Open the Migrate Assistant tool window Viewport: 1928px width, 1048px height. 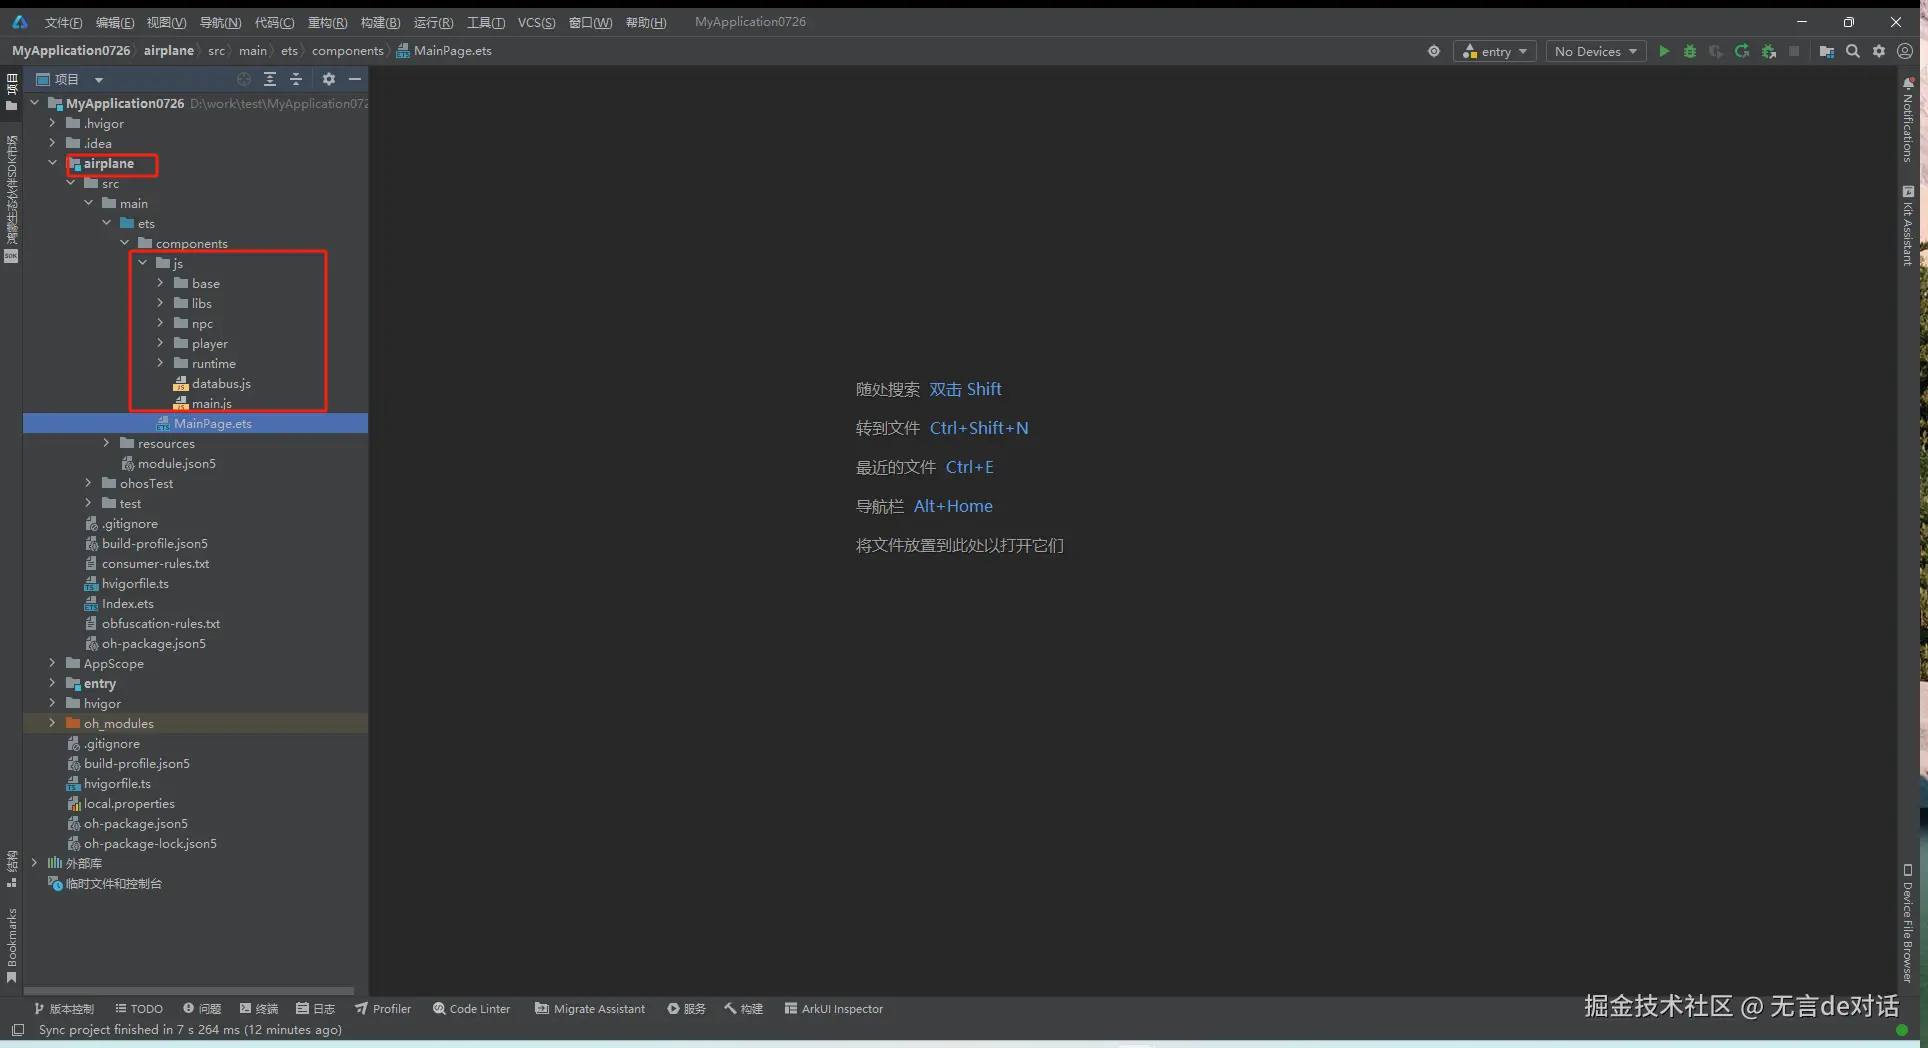pyautogui.click(x=590, y=1009)
